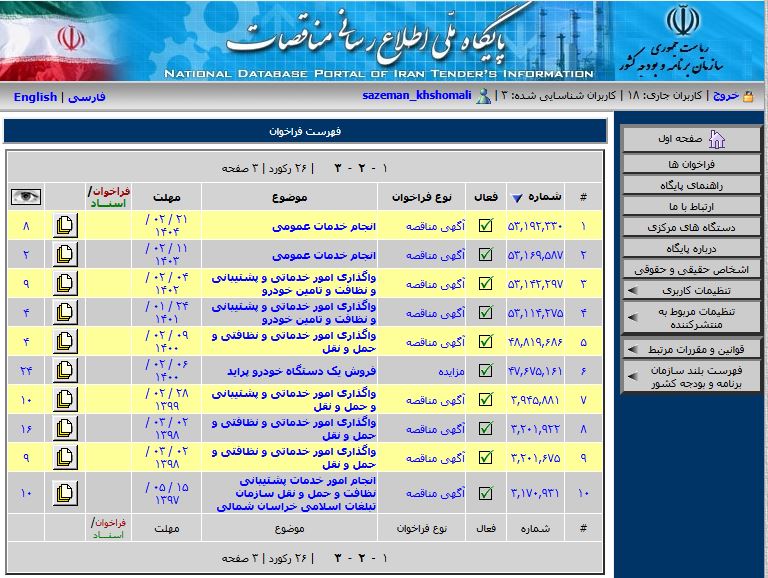Click the eye icon in table header
Viewport: 768px width, 578px height.
pos(26,196)
